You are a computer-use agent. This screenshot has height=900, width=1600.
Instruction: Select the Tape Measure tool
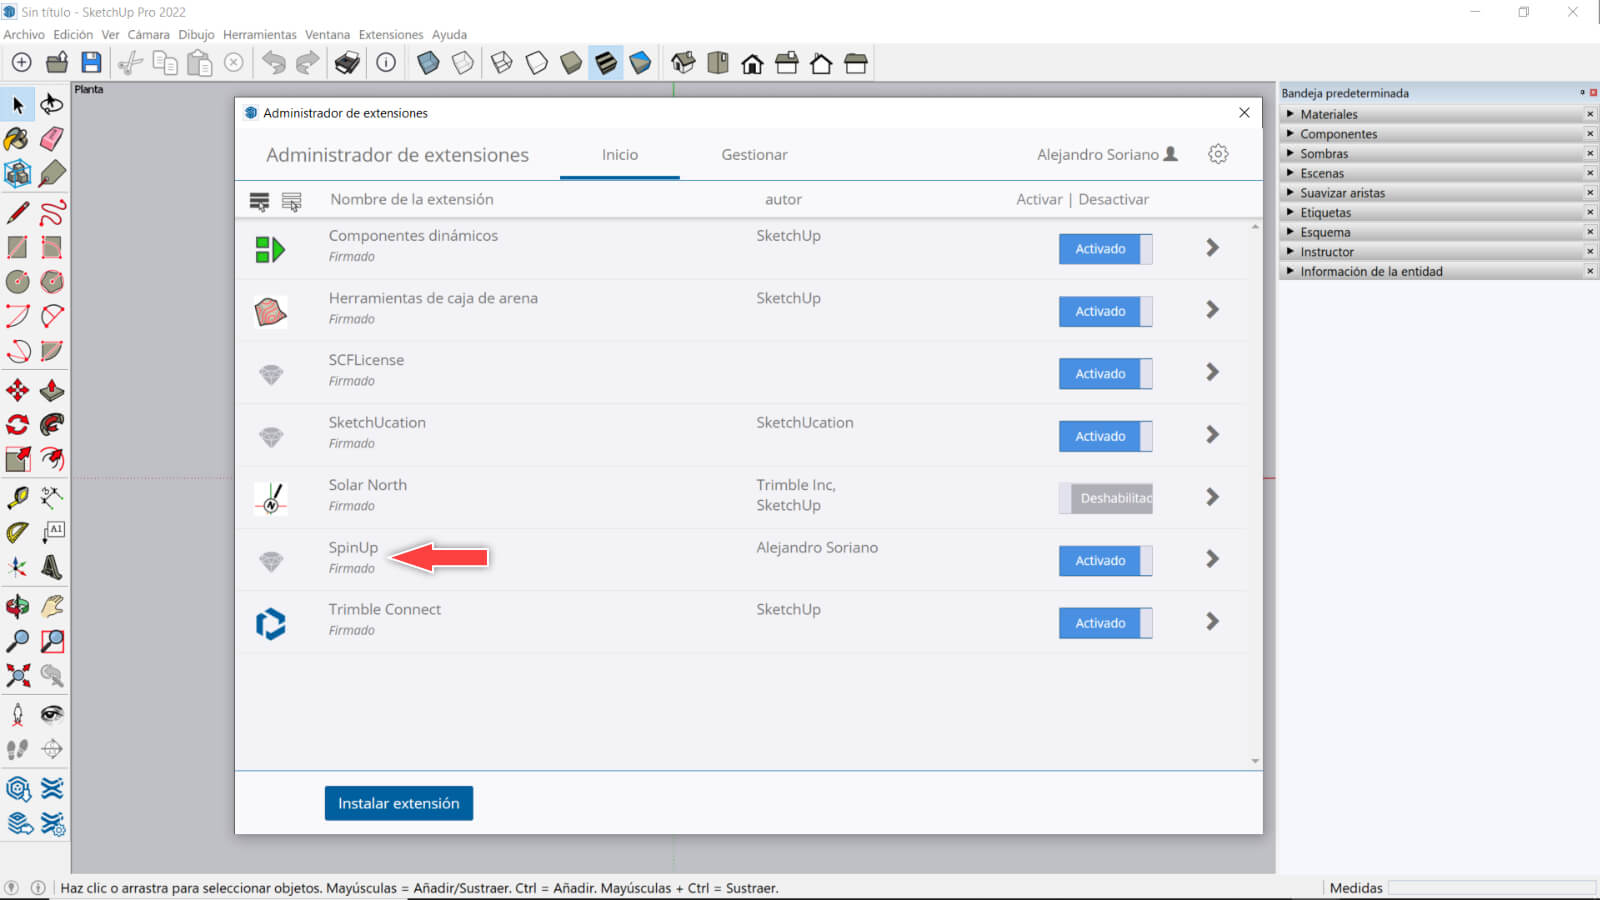17,497
